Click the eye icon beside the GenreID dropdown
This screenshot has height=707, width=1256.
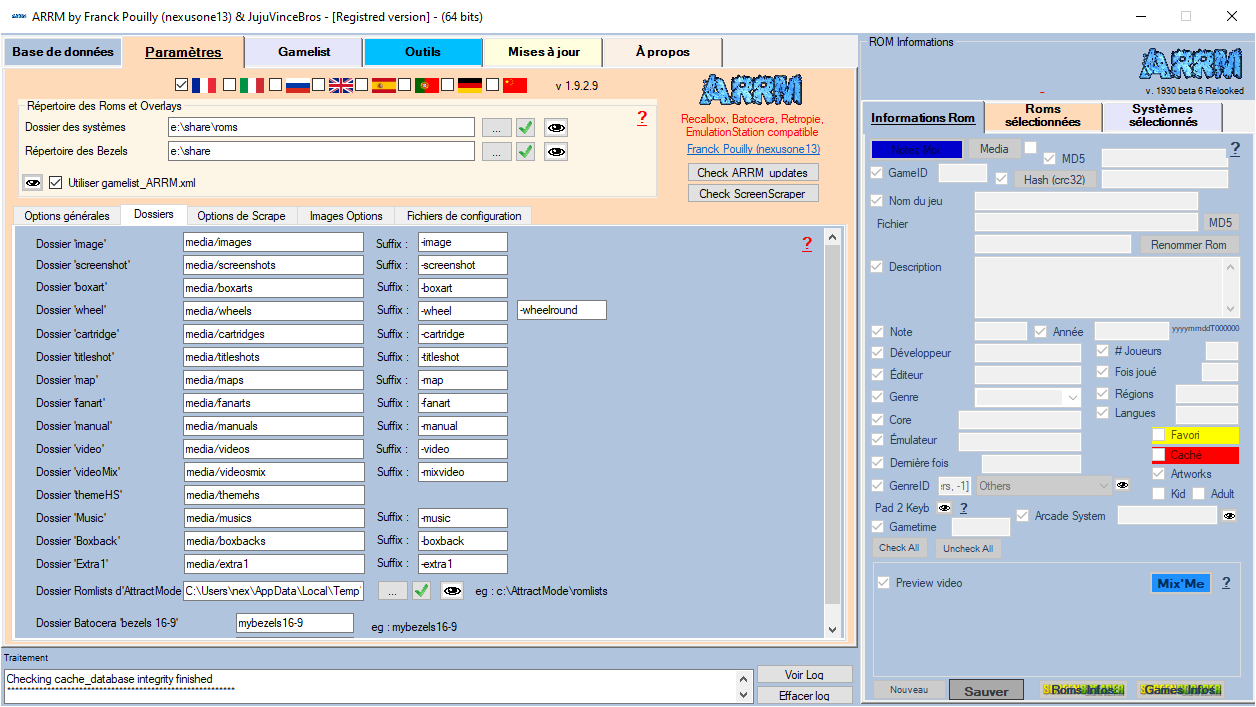tap(1122, 486)
